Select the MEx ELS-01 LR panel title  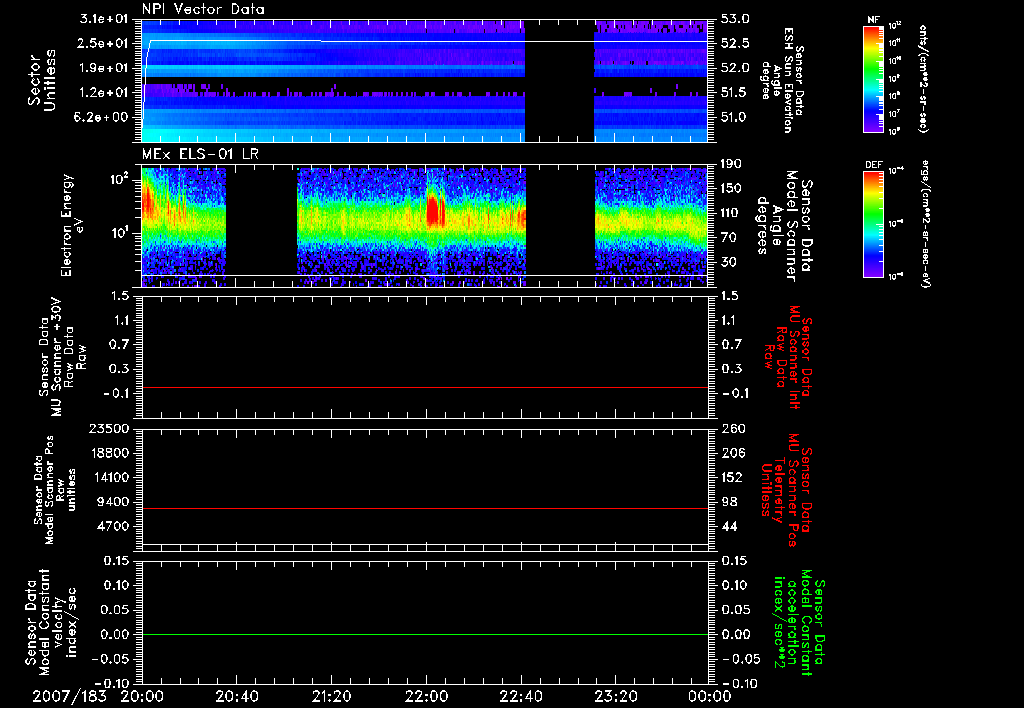tap(201, 151)
